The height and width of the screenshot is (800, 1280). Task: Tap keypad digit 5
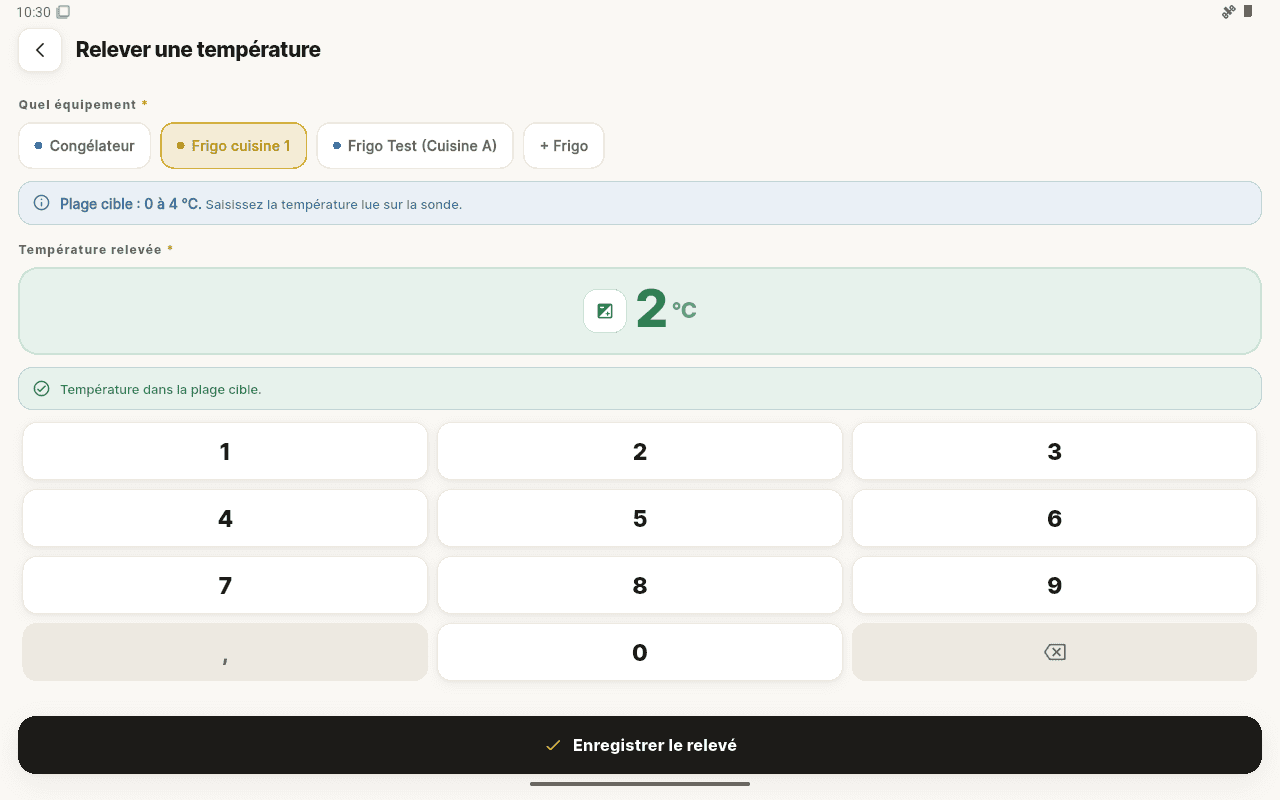point(640,518)
